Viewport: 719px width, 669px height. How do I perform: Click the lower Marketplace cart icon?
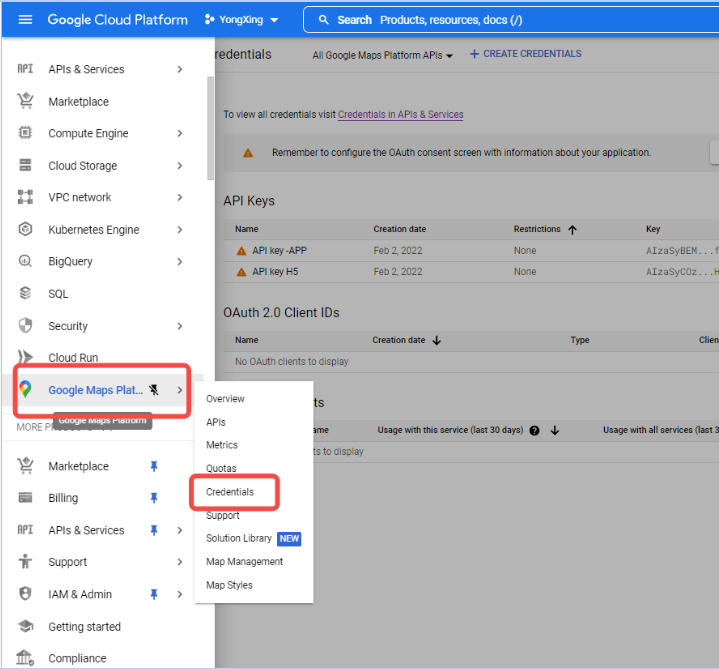25,465
